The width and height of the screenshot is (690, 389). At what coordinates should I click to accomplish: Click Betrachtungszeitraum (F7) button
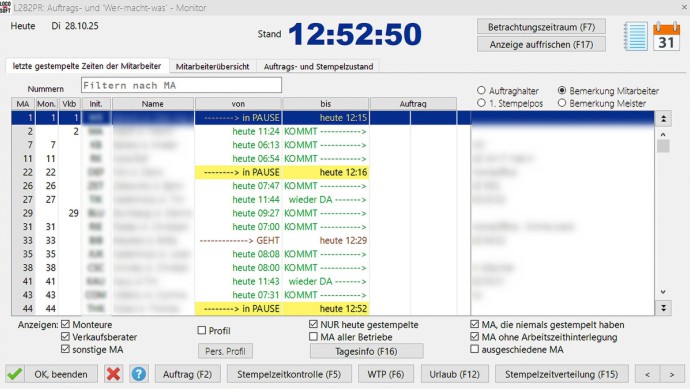pyautogui.click(x=541, y=27)
